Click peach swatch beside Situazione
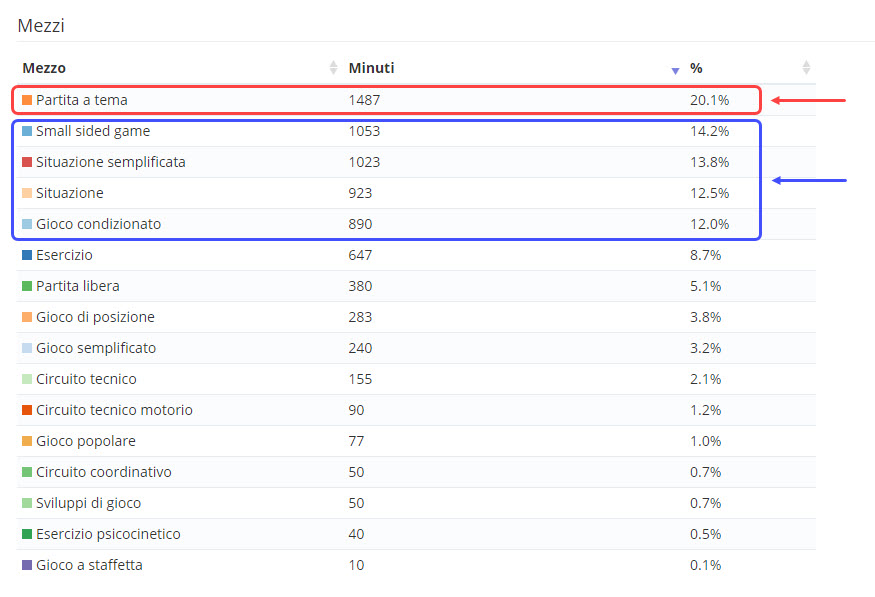 click(x=27, y=193)
